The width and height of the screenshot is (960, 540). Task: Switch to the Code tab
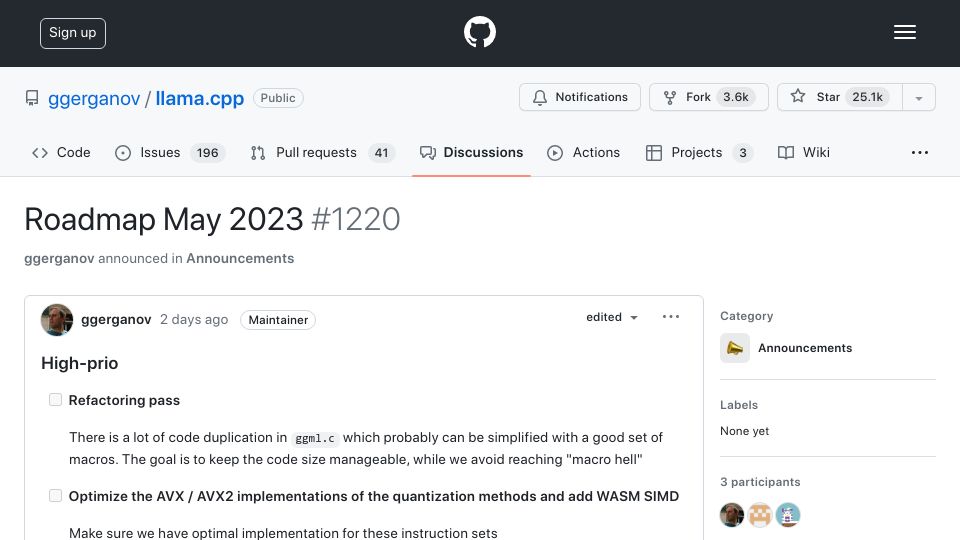coord(61,152)
